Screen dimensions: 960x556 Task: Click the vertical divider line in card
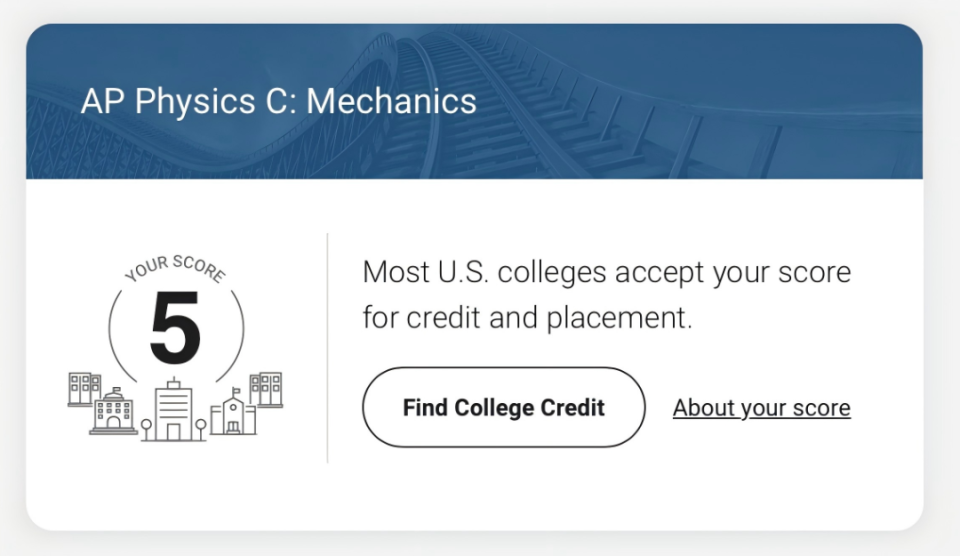point(328,348)
